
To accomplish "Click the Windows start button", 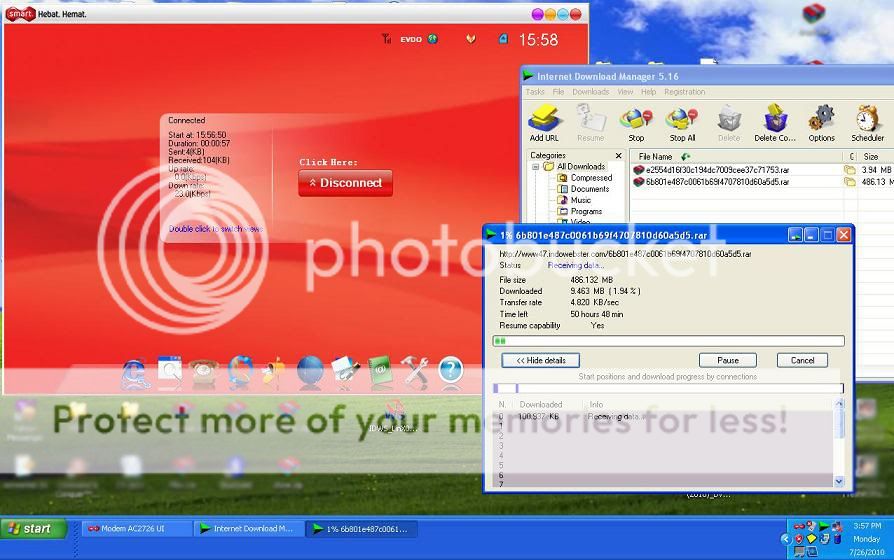I will 34,529.
